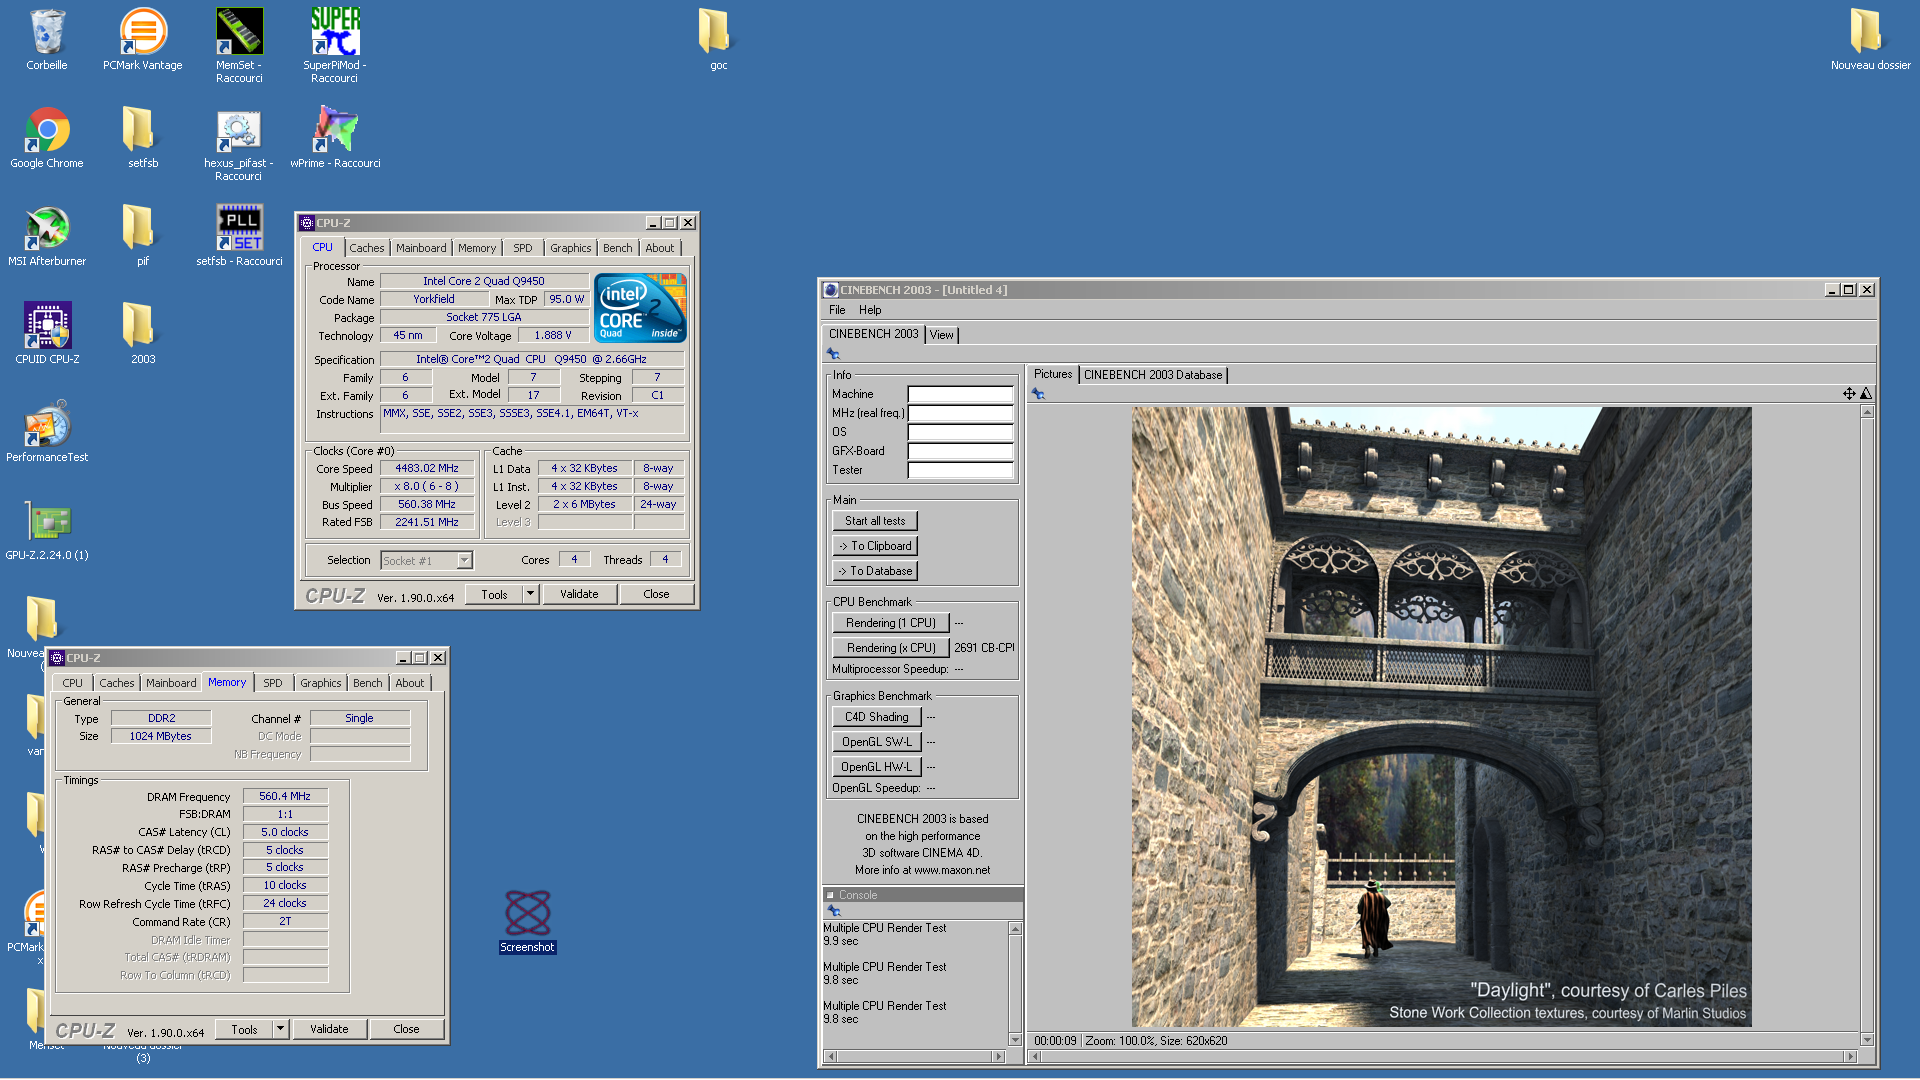This screenshot has height=1080, width=1920.
Task: Run OpenGL HW-L benchmark
Action: pyautogui.click(x=877, y=767)
